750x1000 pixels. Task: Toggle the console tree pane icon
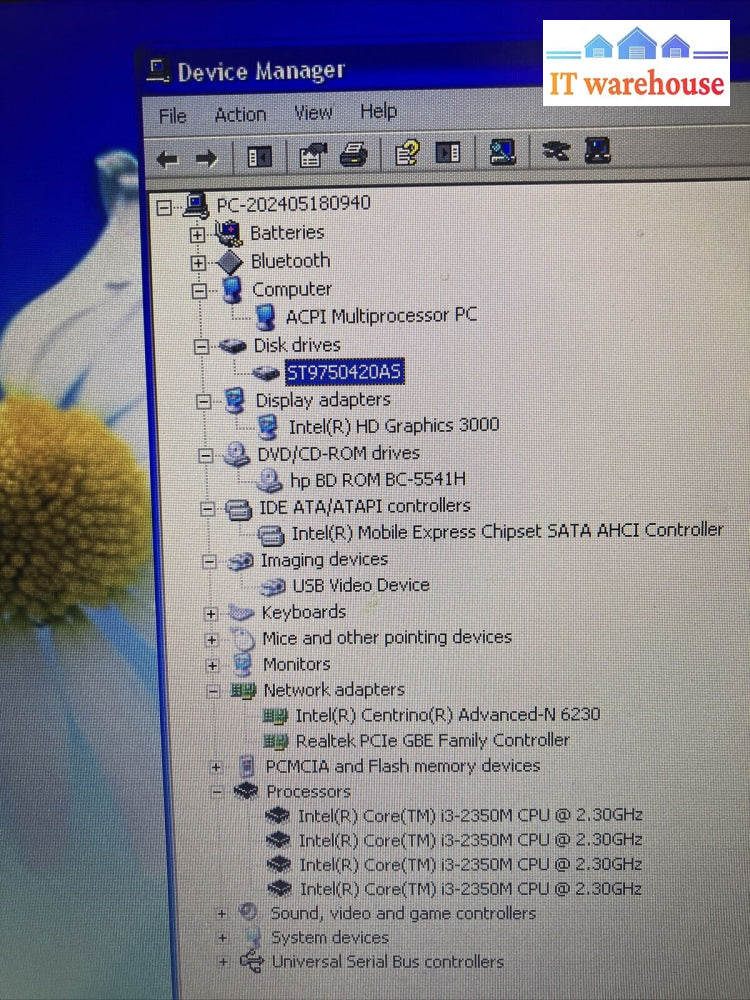tap(259, 157)
